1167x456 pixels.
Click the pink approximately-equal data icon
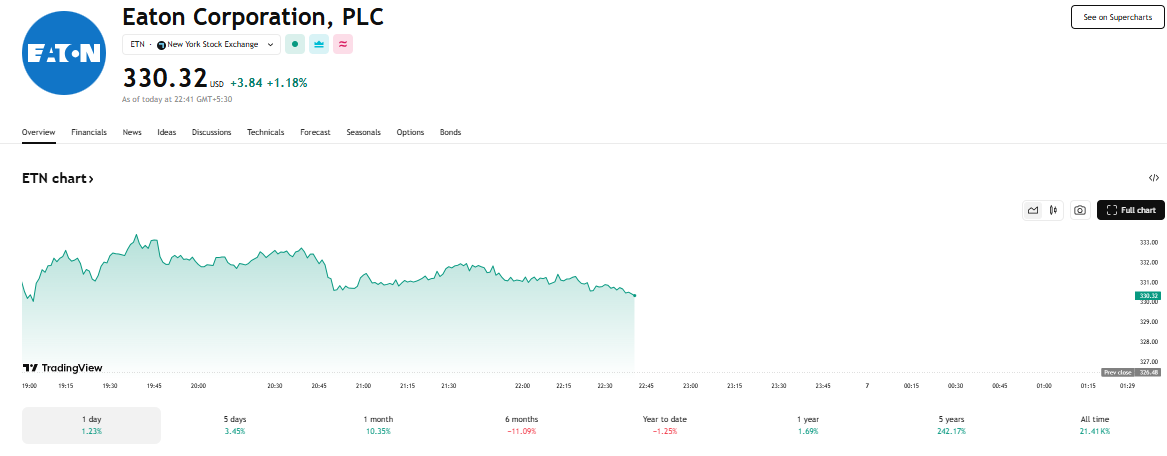point(342,45)
